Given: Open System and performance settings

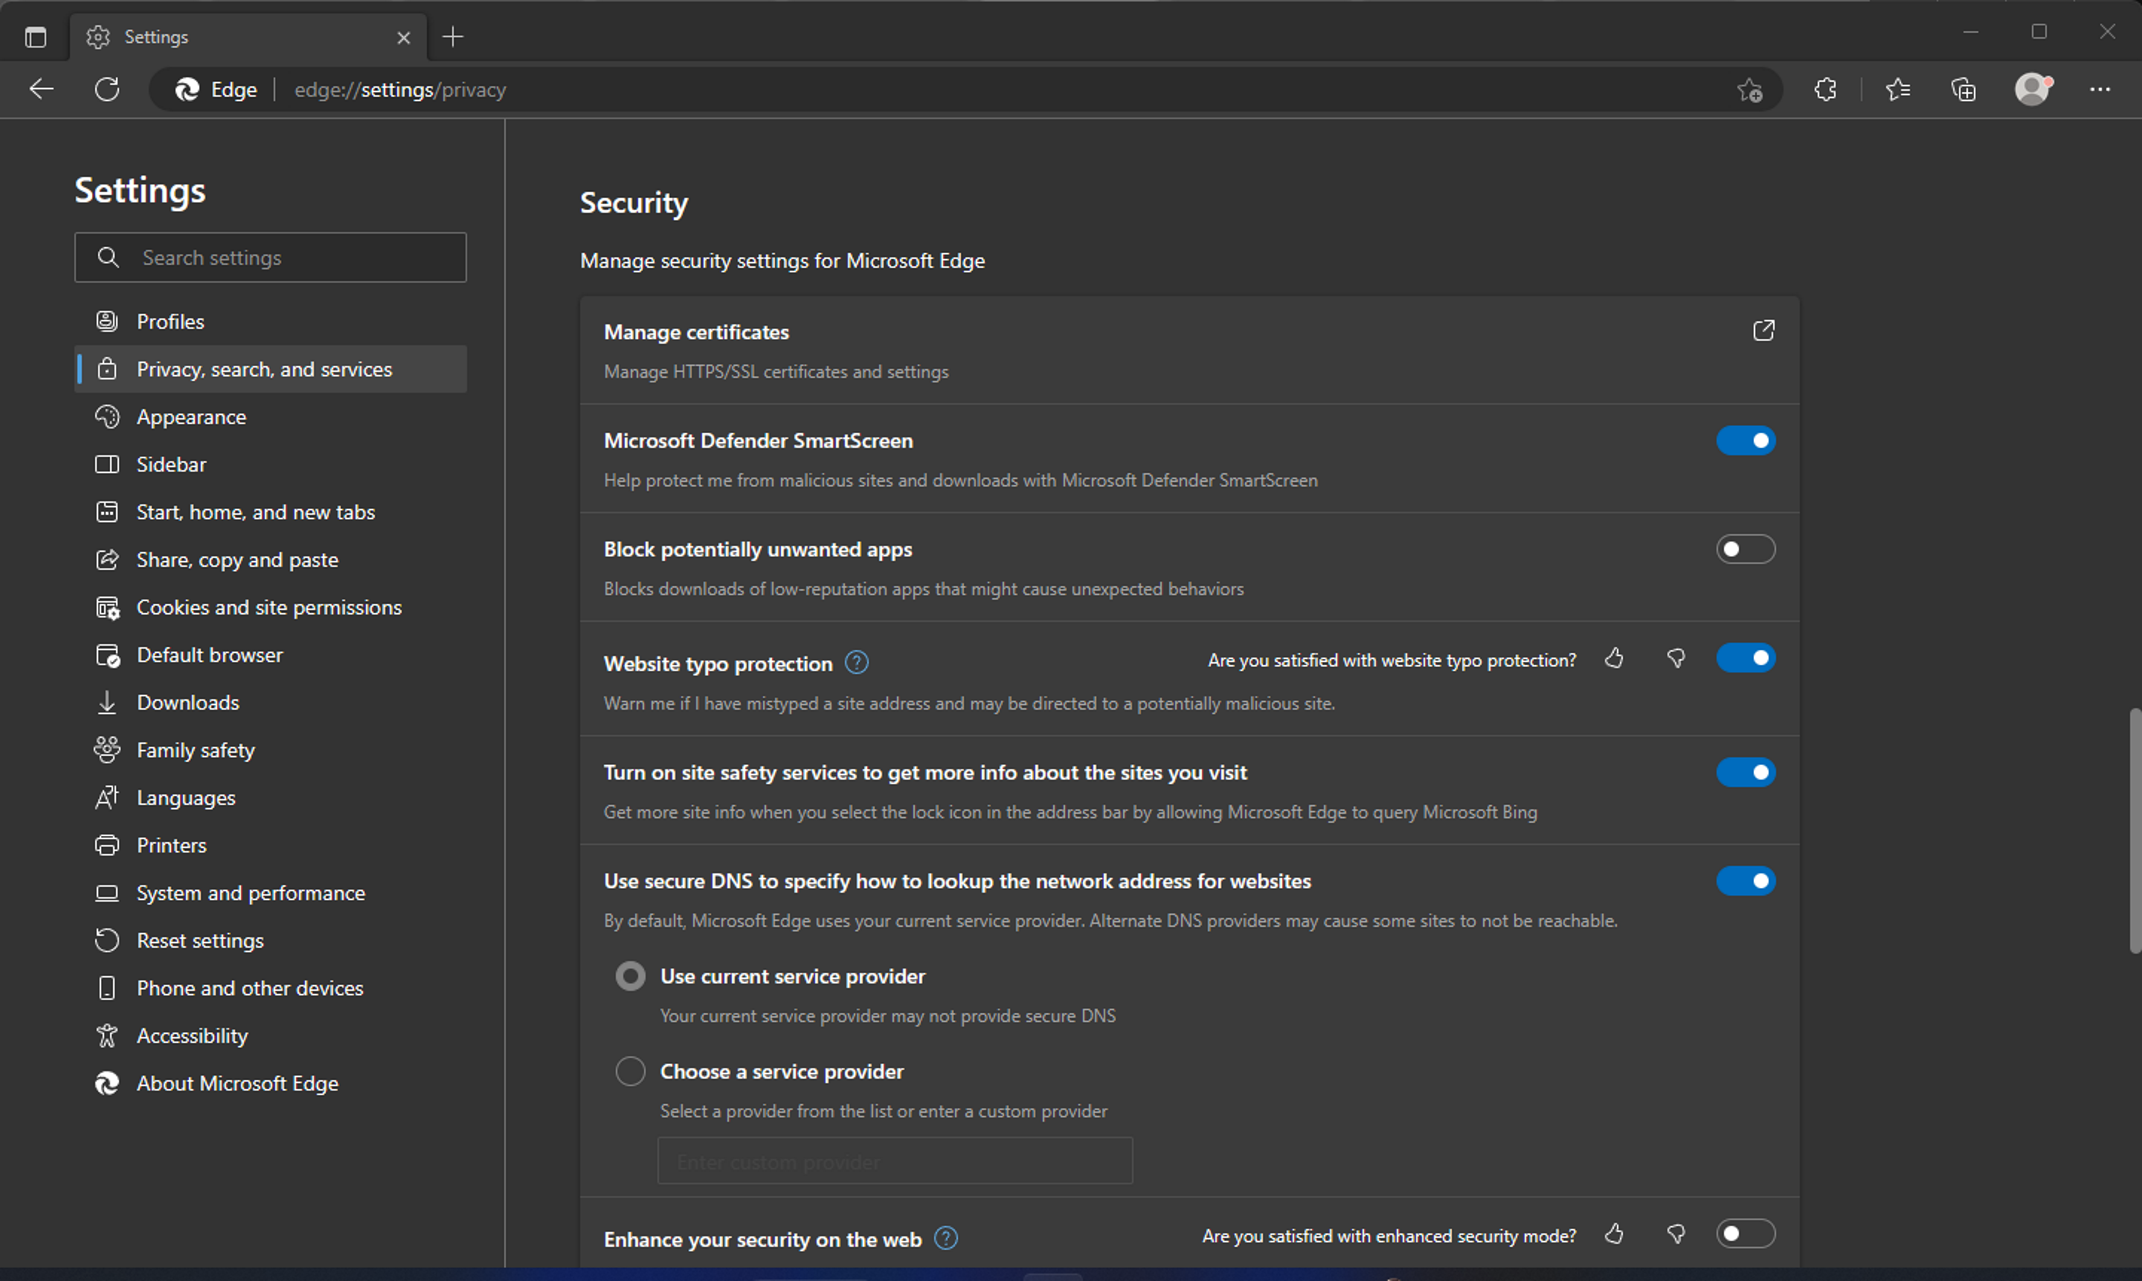Looking at the screenshot, I should [270, 893].
